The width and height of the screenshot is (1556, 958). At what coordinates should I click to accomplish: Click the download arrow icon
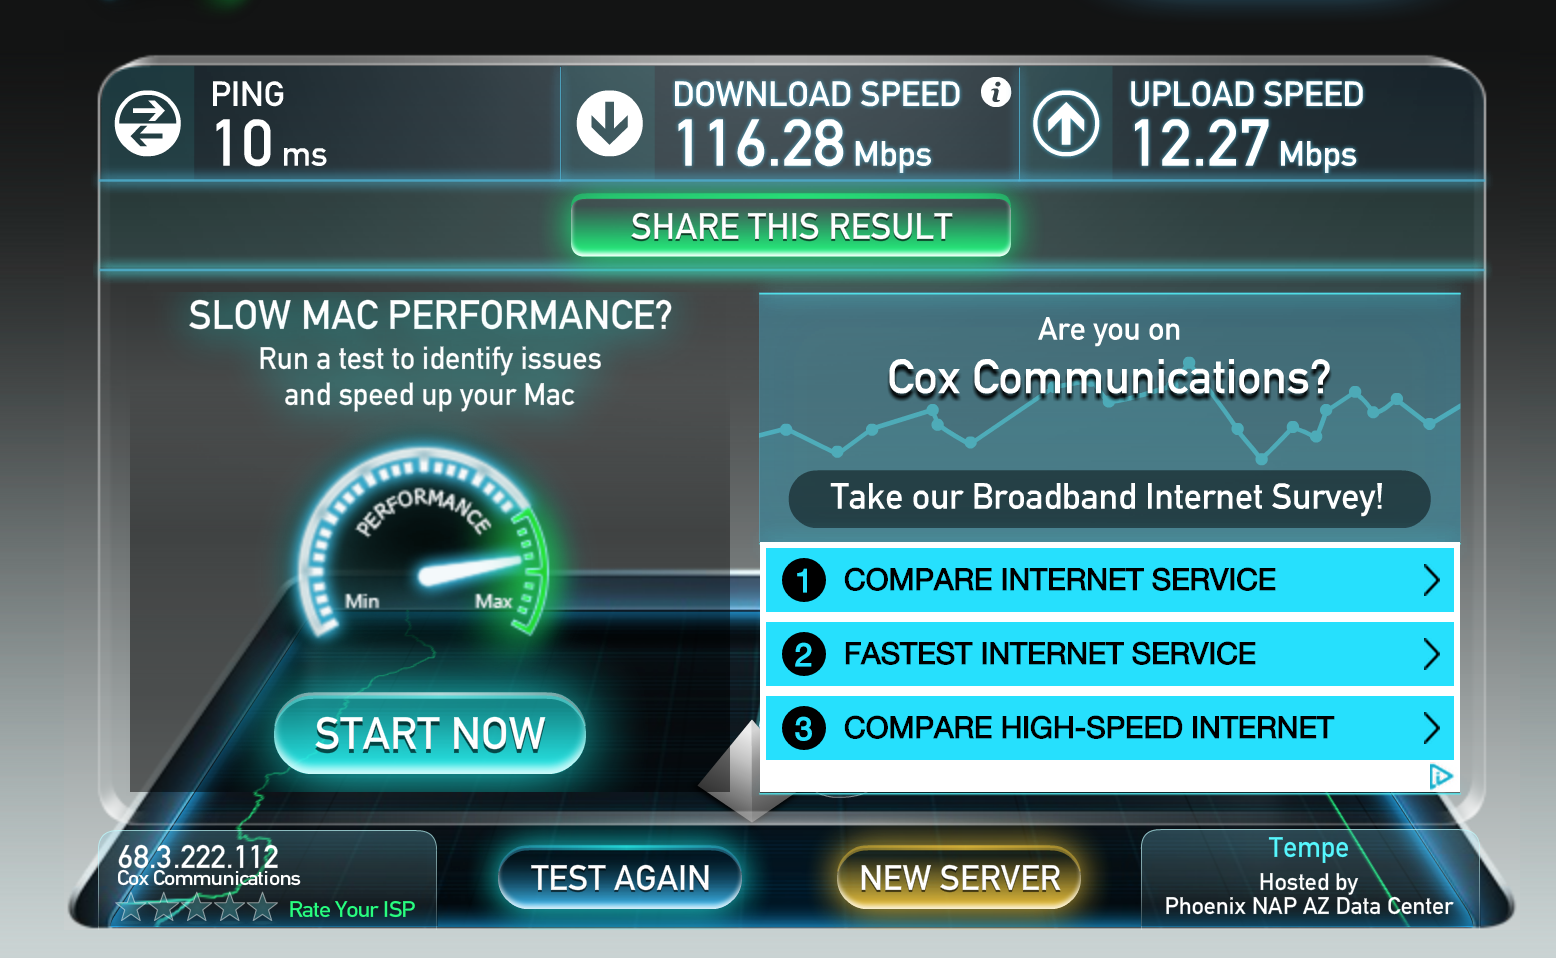(609, 124)
